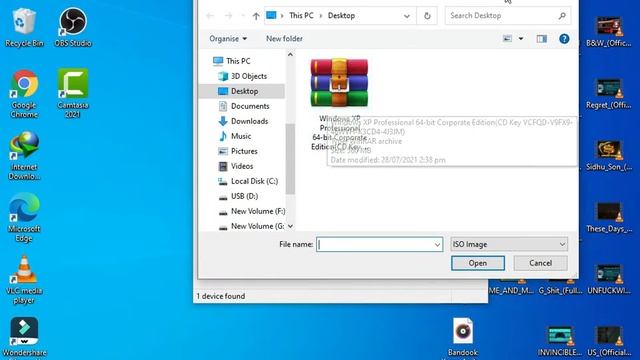The height and width of the screenshot is (360, 640).
Task: Select the Sidhu_Son_(... video file on desktop
Action: (609, 156)
